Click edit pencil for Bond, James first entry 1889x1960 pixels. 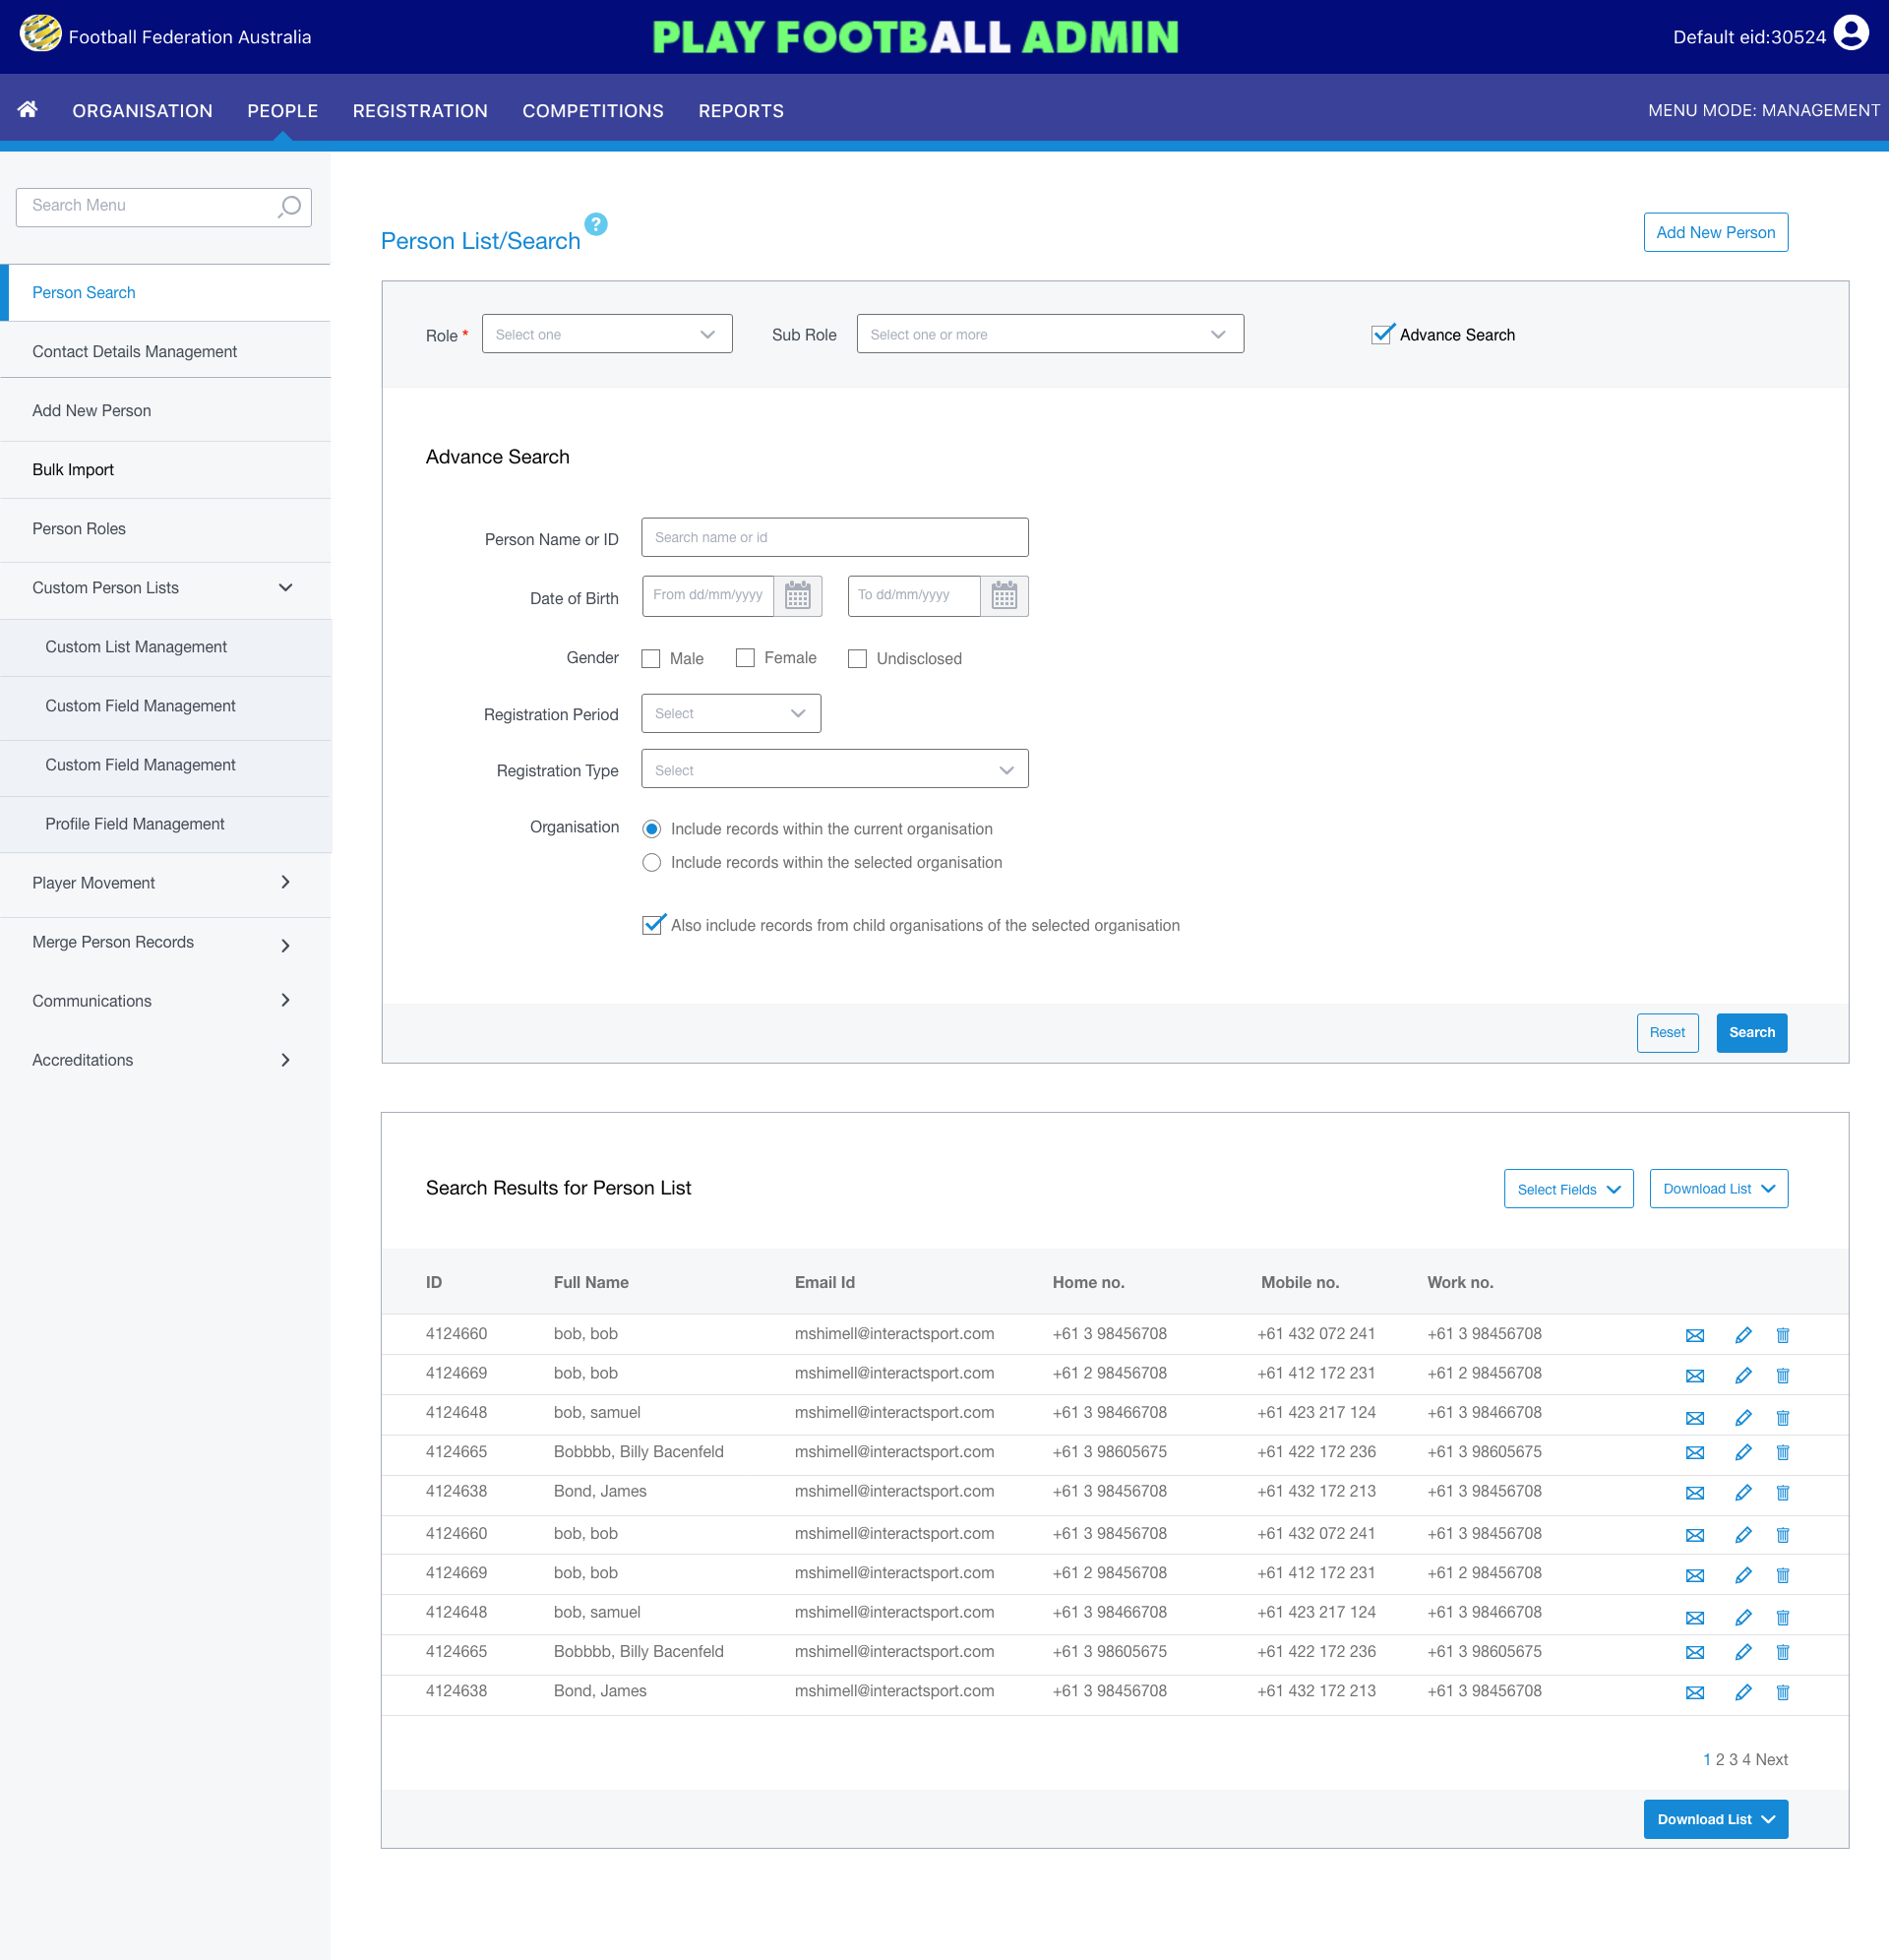(1743, 1493)
